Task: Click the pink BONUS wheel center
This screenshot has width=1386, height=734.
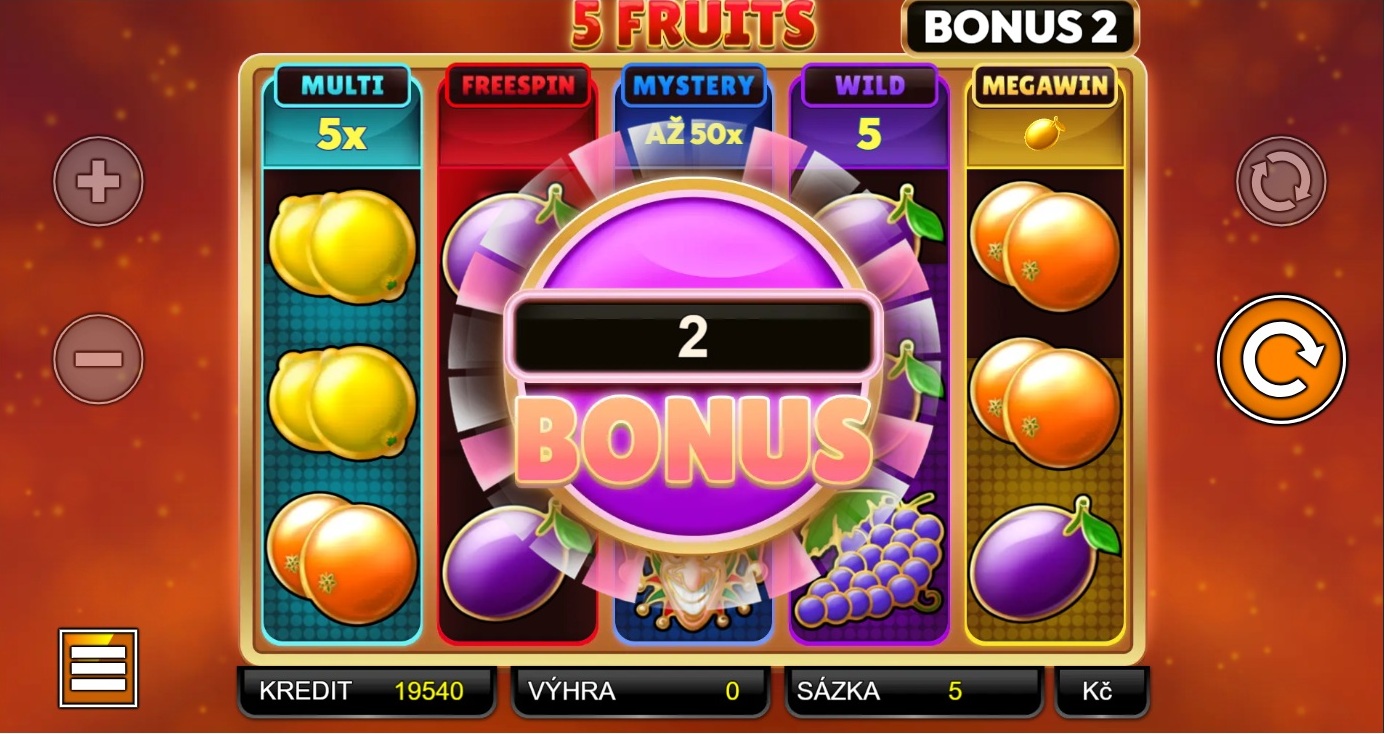Action: tap(693, 366)
